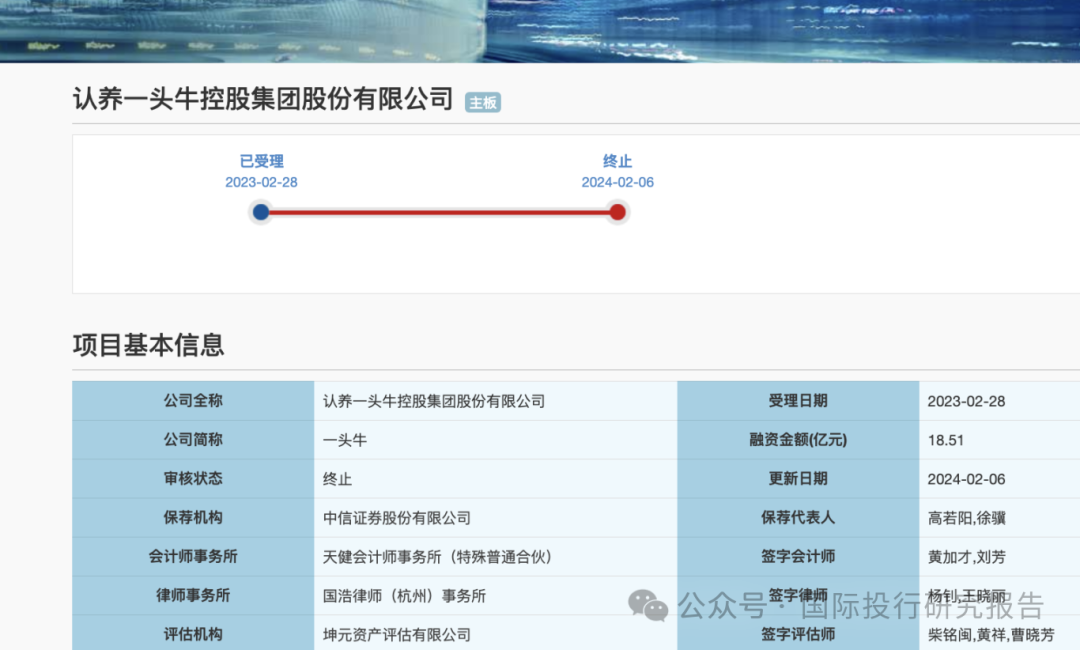The image size is (1080, 650).
Task: Click the 审核状态 value 终止
Action: point(338,479)
